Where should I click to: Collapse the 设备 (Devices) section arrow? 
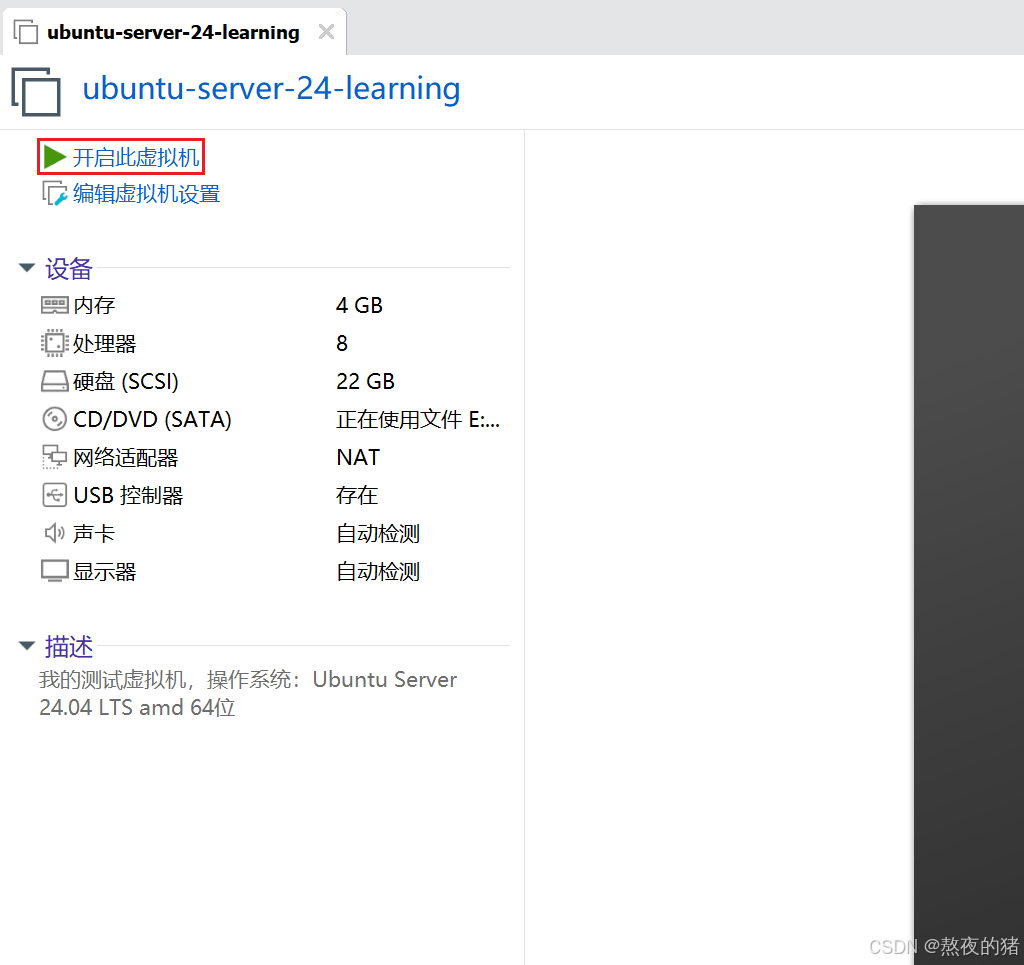click(x=27, y=268)
